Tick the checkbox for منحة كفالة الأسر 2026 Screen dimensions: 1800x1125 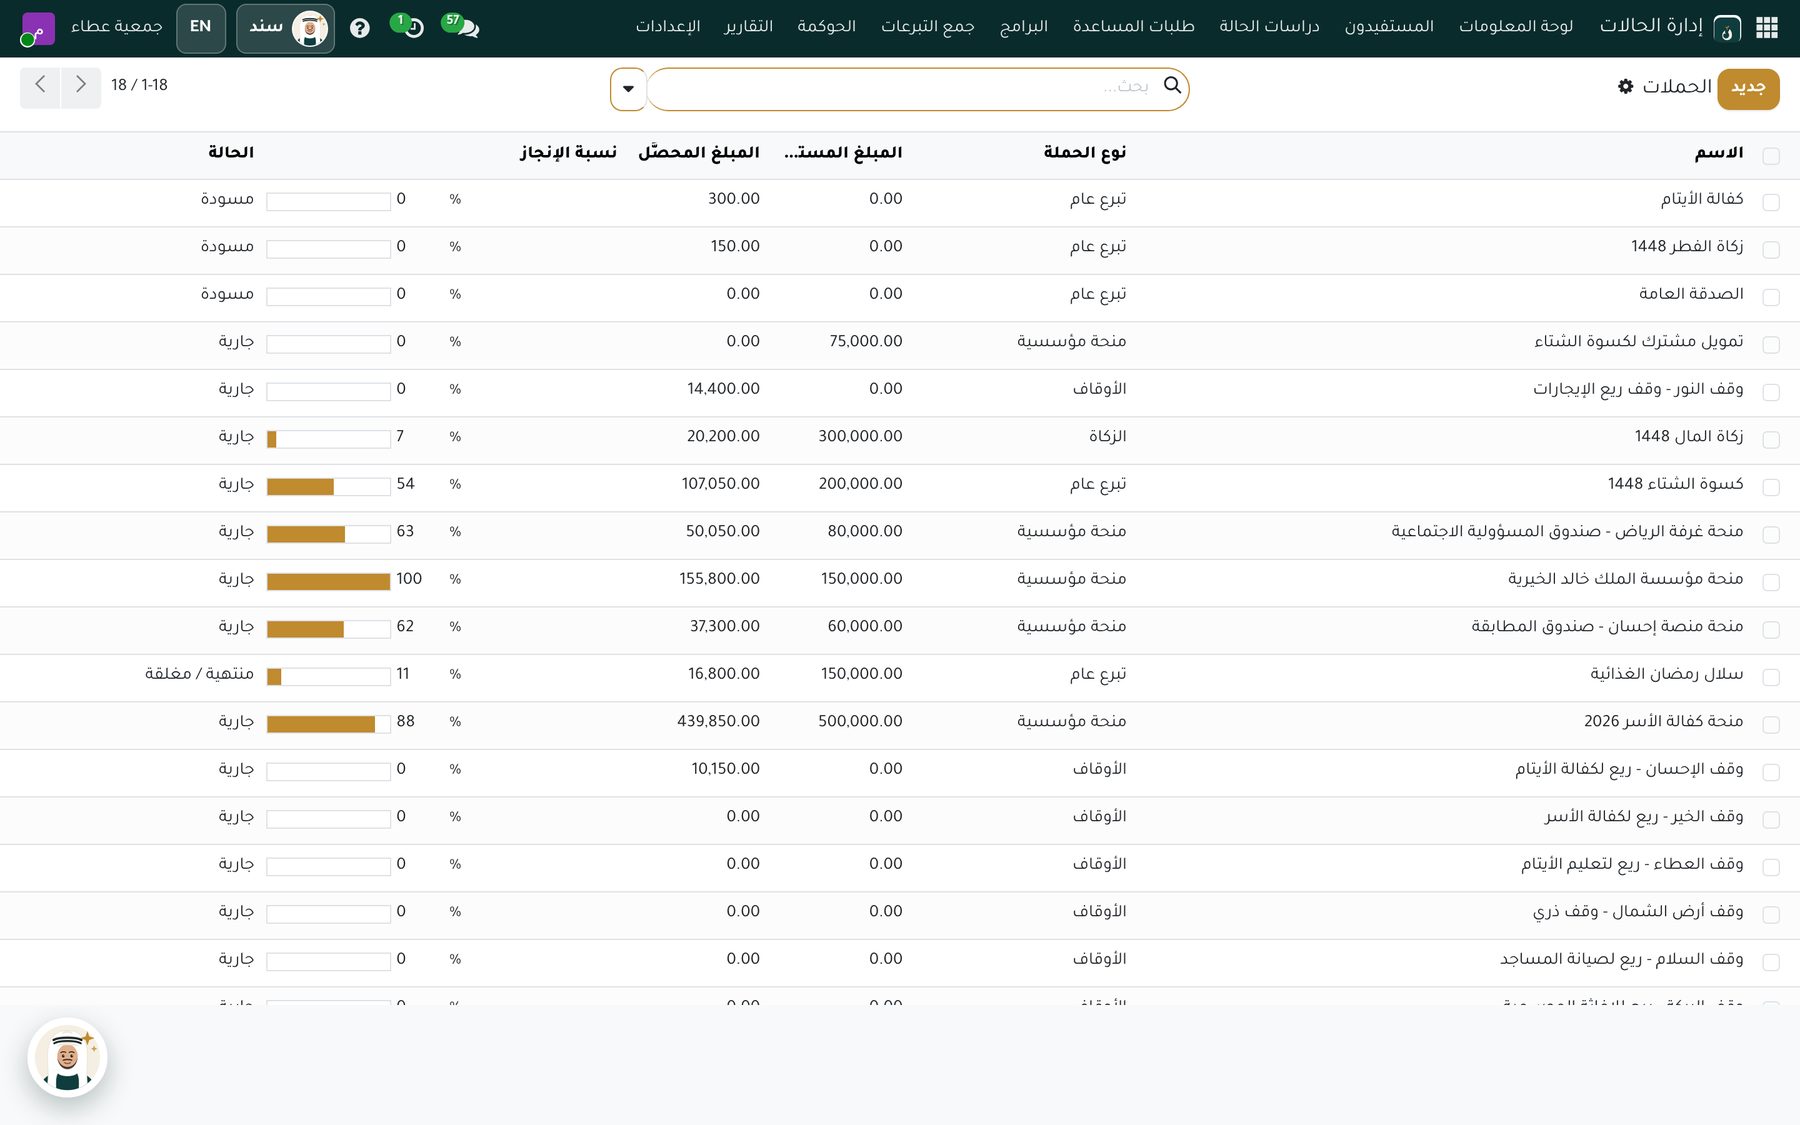(1771, 725)
